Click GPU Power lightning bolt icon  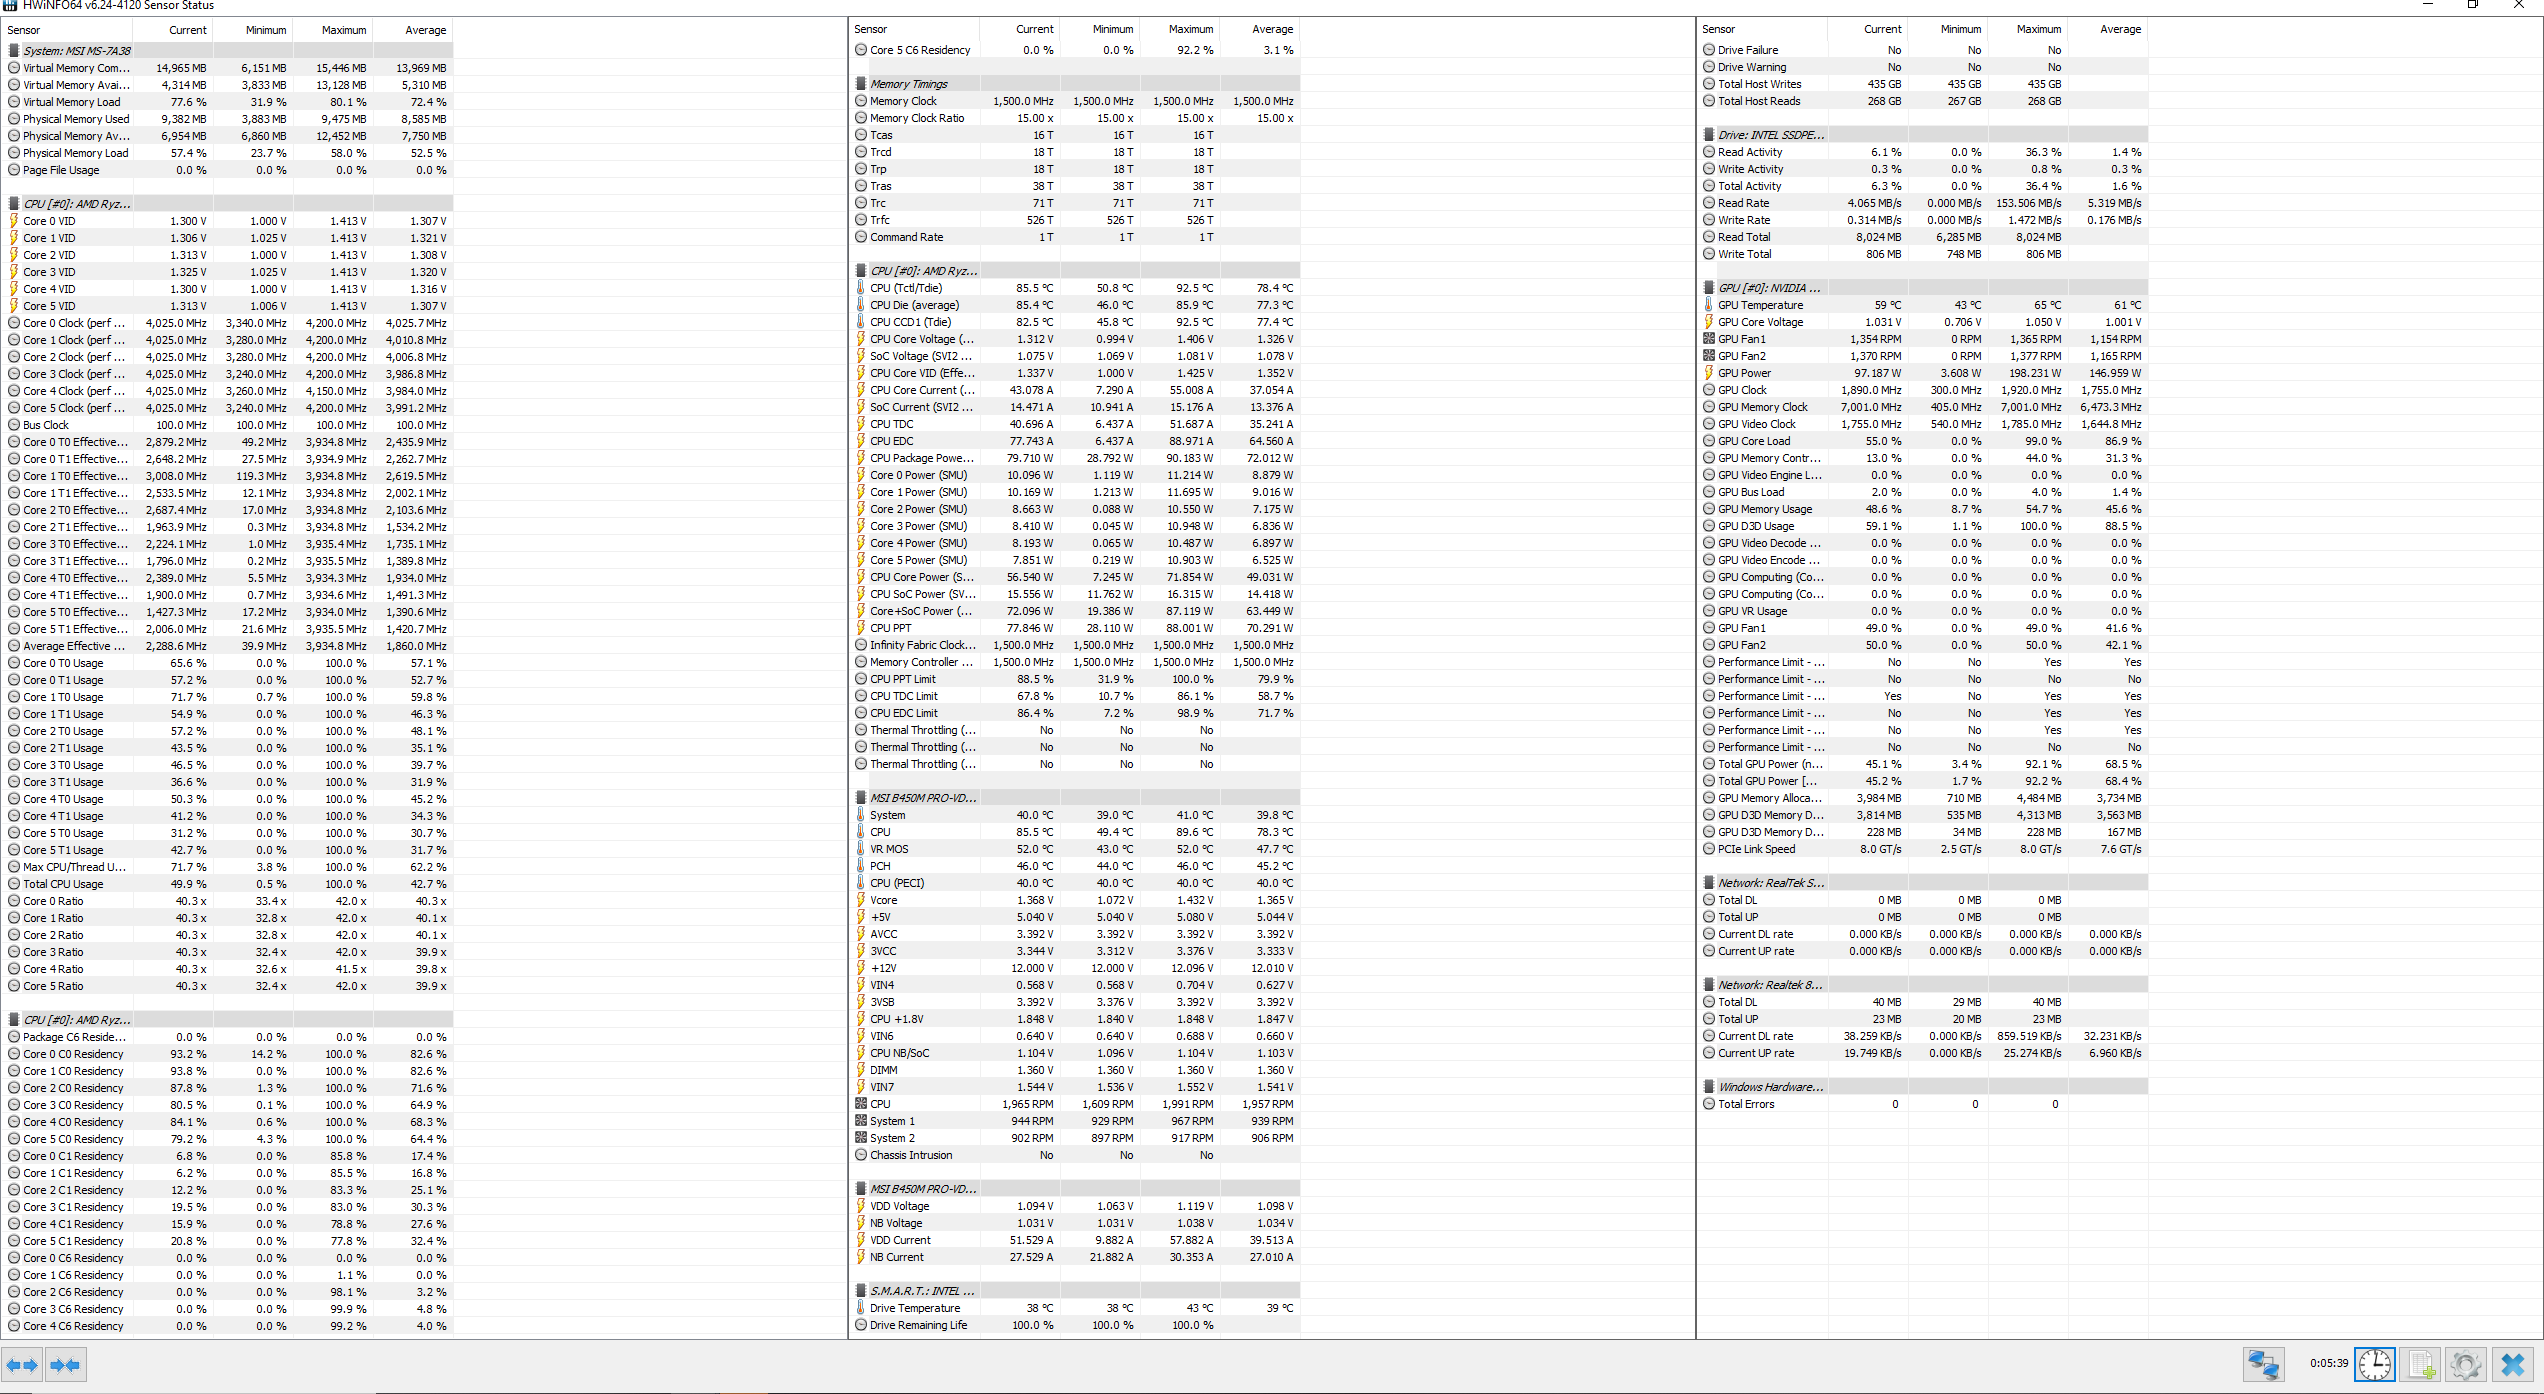click(x=1709, y=373)
